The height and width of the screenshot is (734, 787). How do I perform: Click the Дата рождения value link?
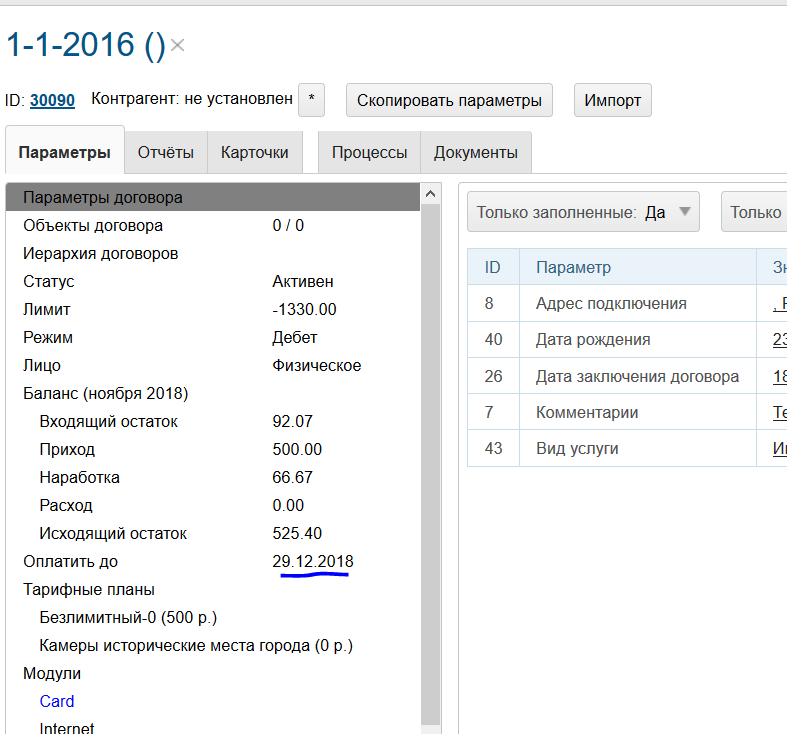pyautogui.click(x=780, y=340)
